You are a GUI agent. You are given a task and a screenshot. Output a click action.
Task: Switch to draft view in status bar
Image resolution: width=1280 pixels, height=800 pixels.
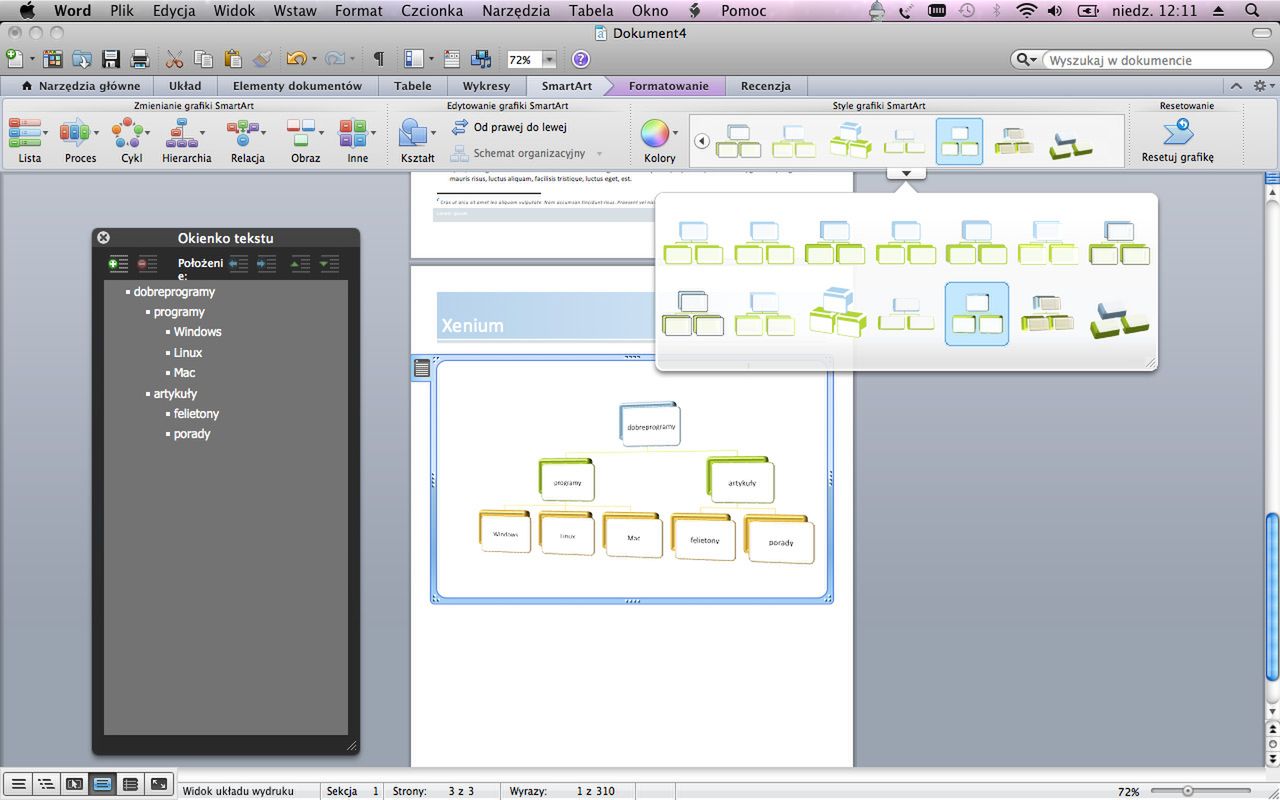(18, 784)
